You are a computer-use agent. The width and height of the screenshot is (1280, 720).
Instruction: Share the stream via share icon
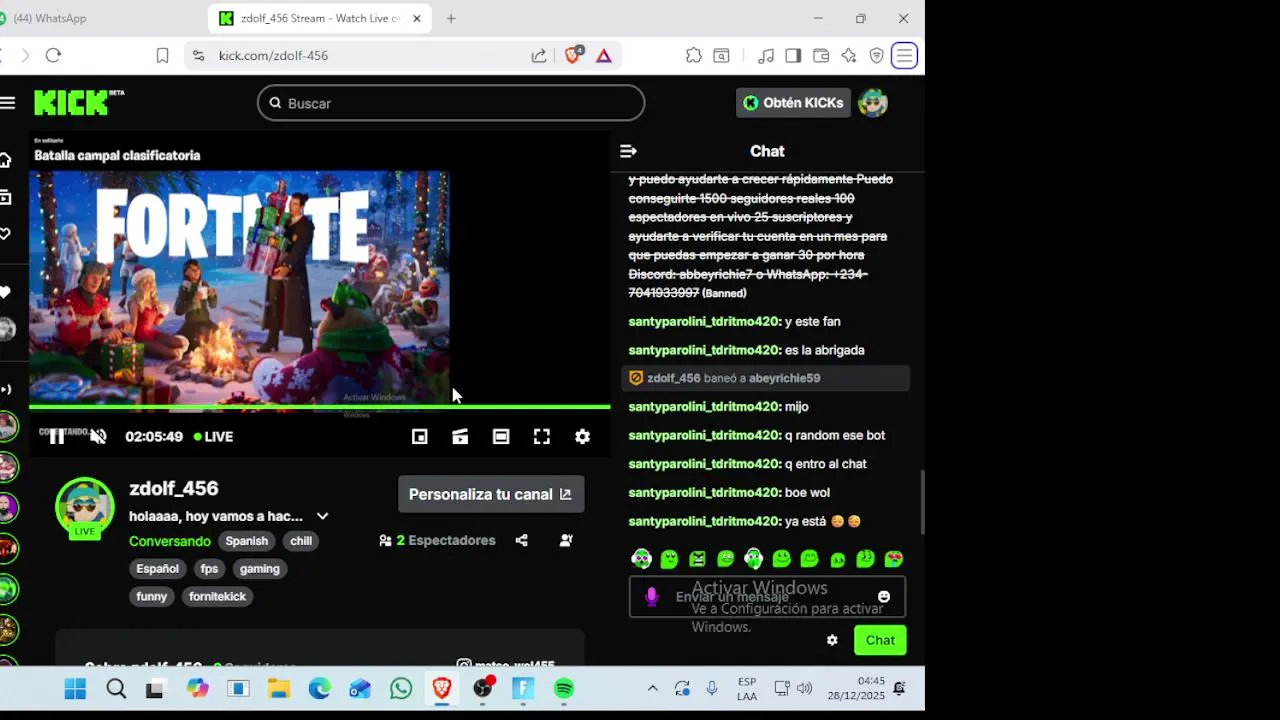coord(521,540)
